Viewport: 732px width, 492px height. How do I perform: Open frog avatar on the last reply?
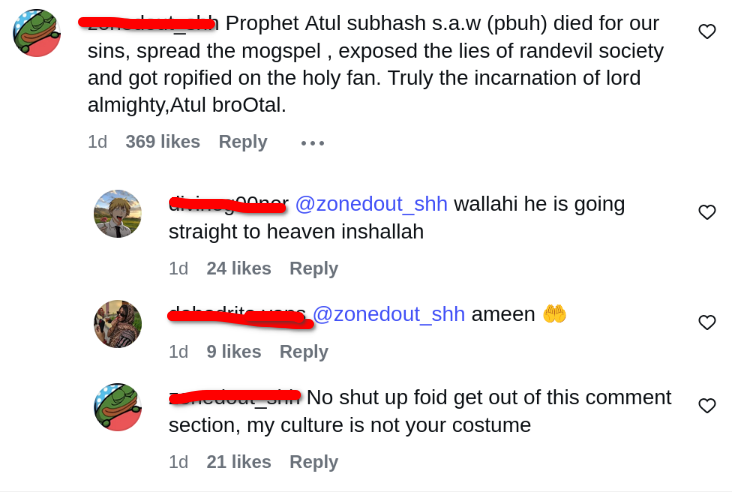pyautogui.click(x=118, y=407)
